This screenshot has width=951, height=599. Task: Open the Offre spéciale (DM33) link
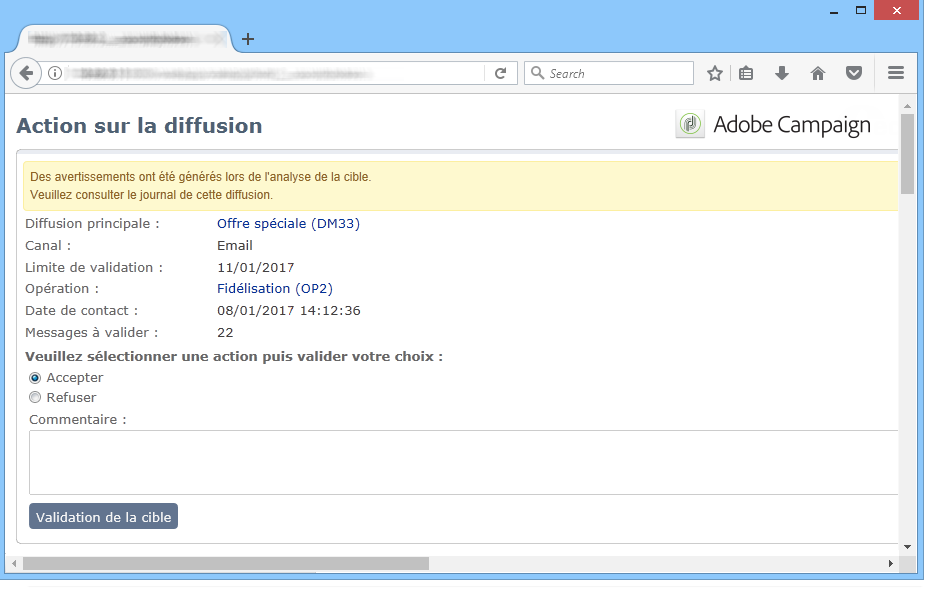288,224
